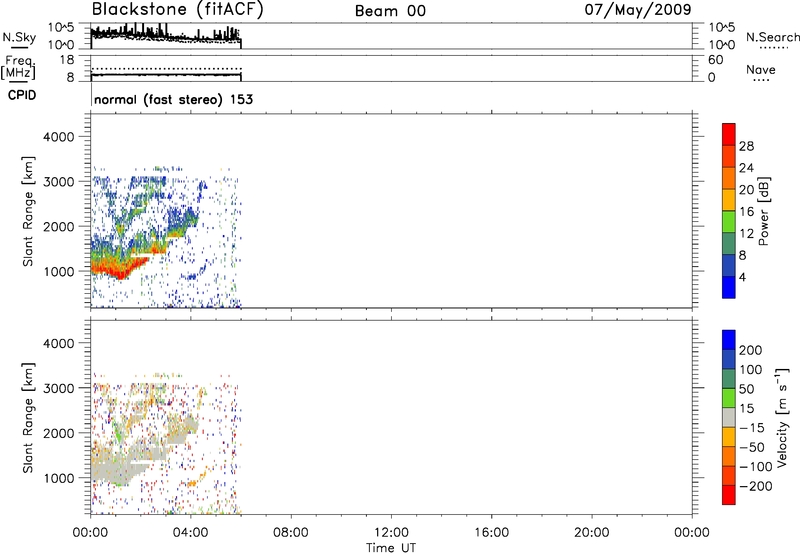800x554 pixels.
Task: Select the N.Search legend label
Action: (772, 37)
